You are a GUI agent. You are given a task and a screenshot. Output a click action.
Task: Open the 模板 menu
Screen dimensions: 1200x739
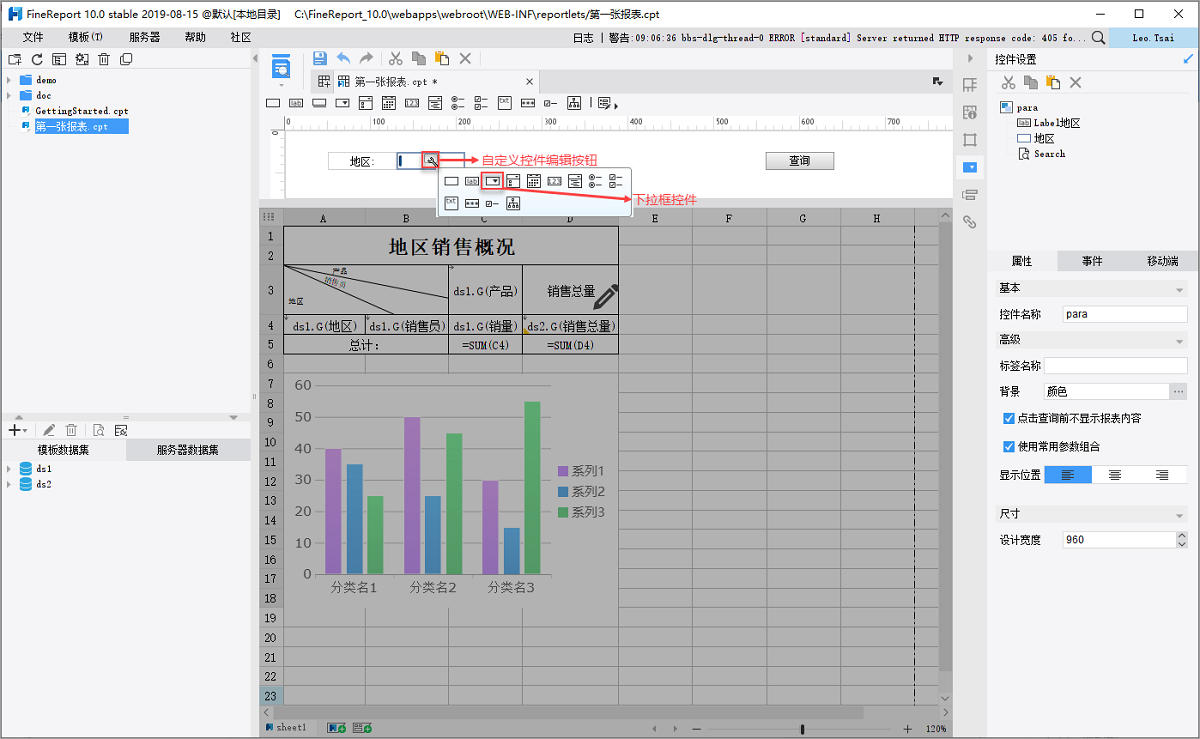85,37
